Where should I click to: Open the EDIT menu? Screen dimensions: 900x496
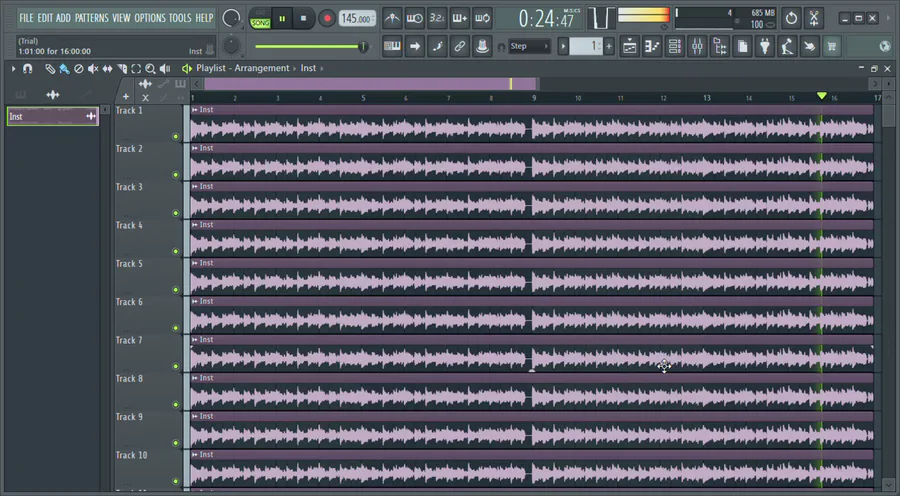[45, 18]
